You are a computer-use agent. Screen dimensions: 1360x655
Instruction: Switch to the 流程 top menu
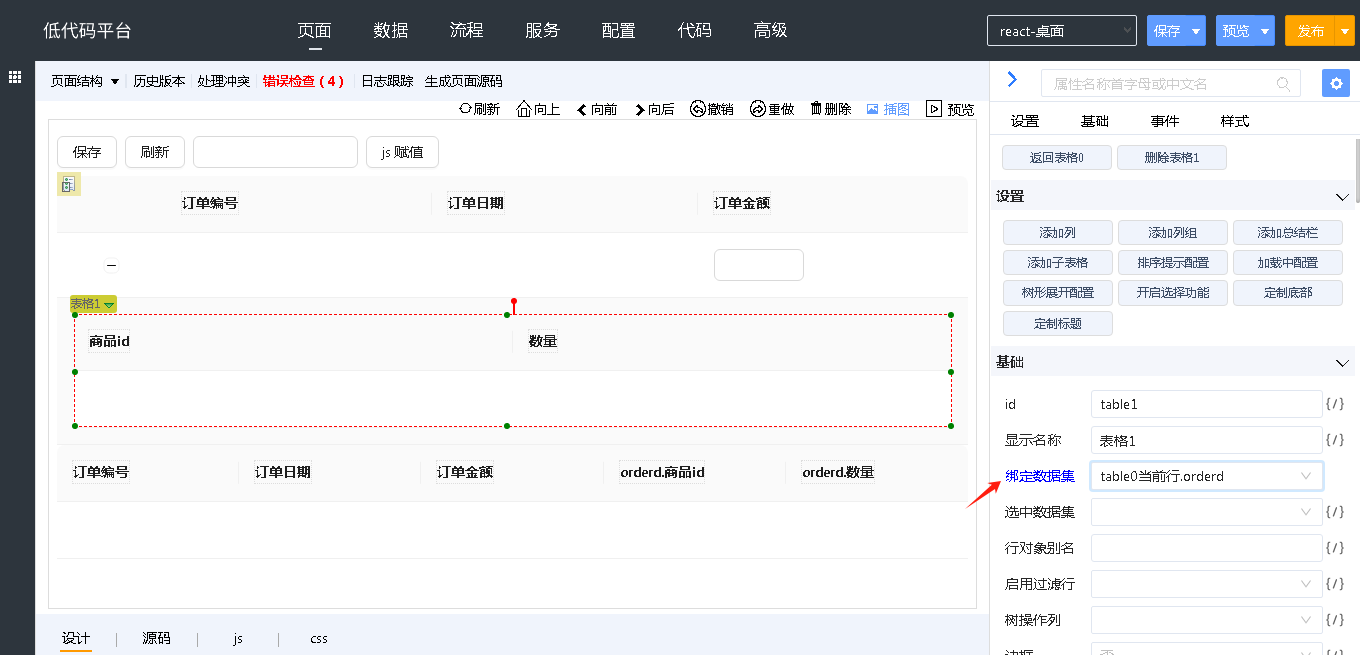467,30
